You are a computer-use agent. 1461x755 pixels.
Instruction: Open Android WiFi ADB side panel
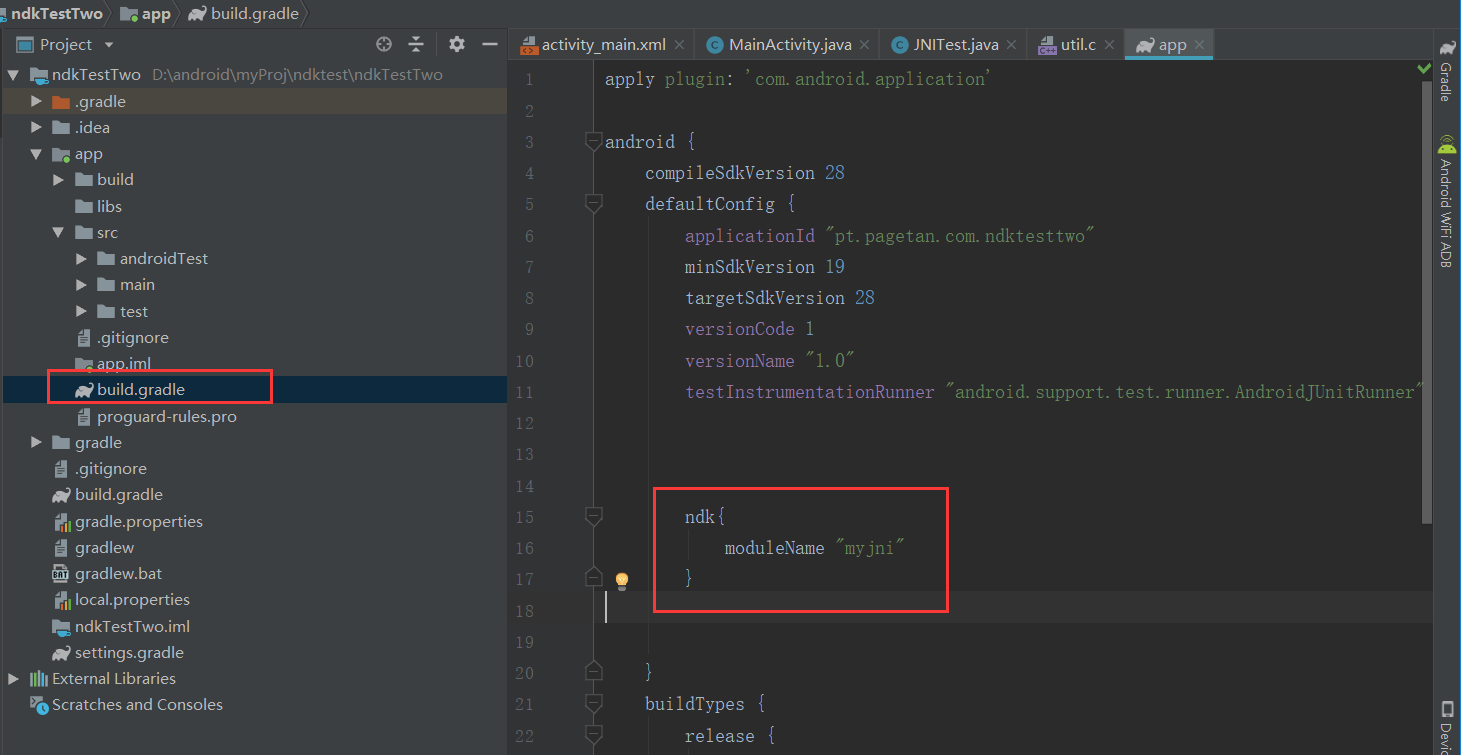click(1447, 200)
